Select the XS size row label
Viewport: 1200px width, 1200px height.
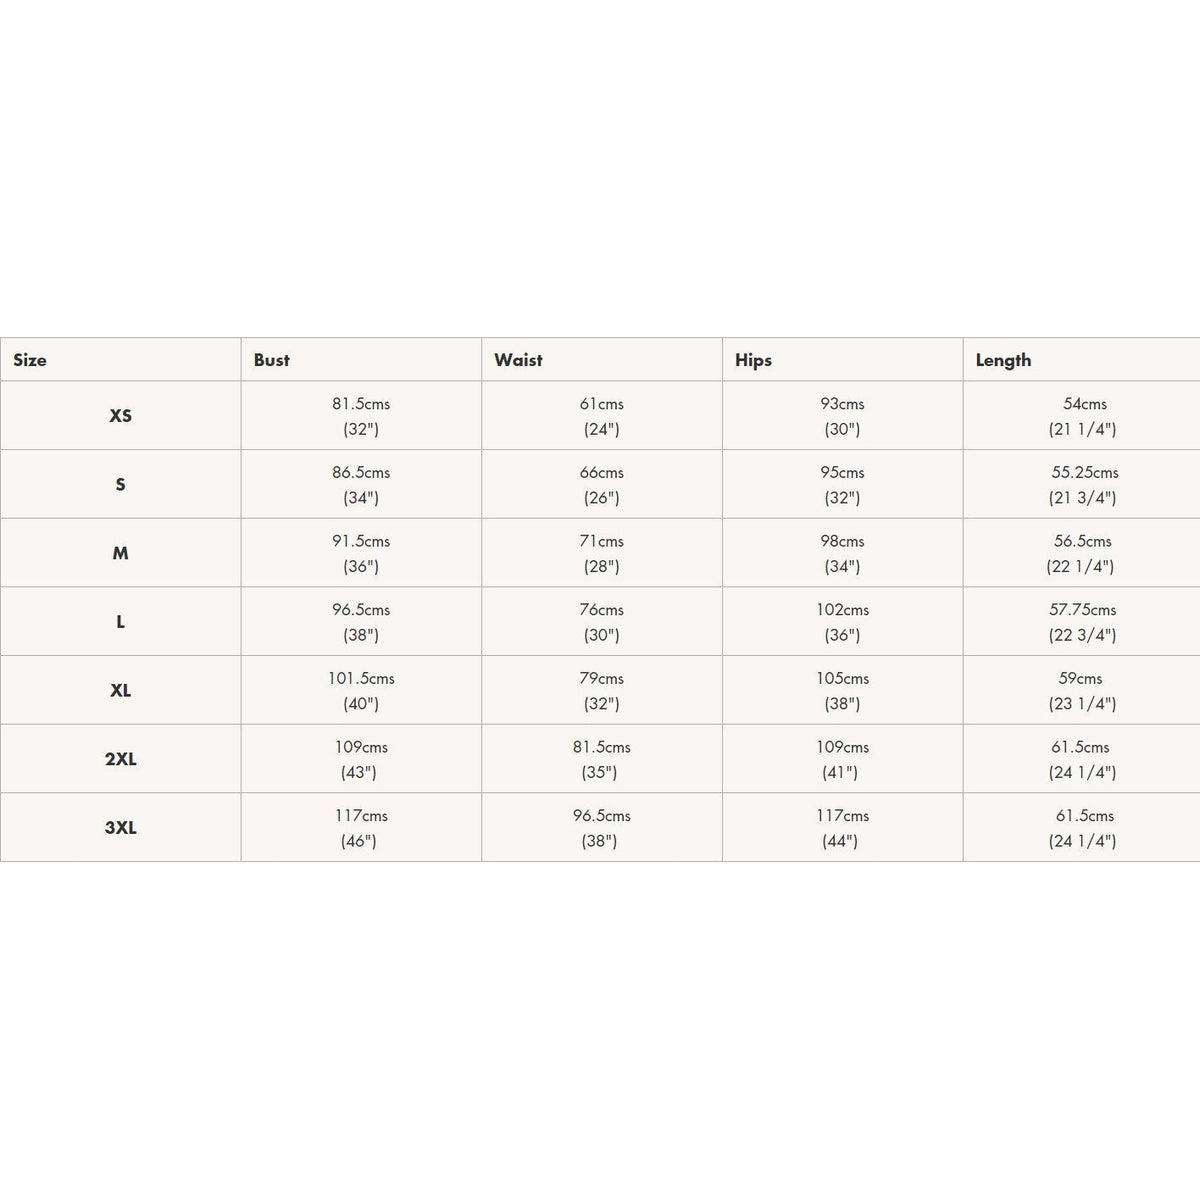(120, 416)
